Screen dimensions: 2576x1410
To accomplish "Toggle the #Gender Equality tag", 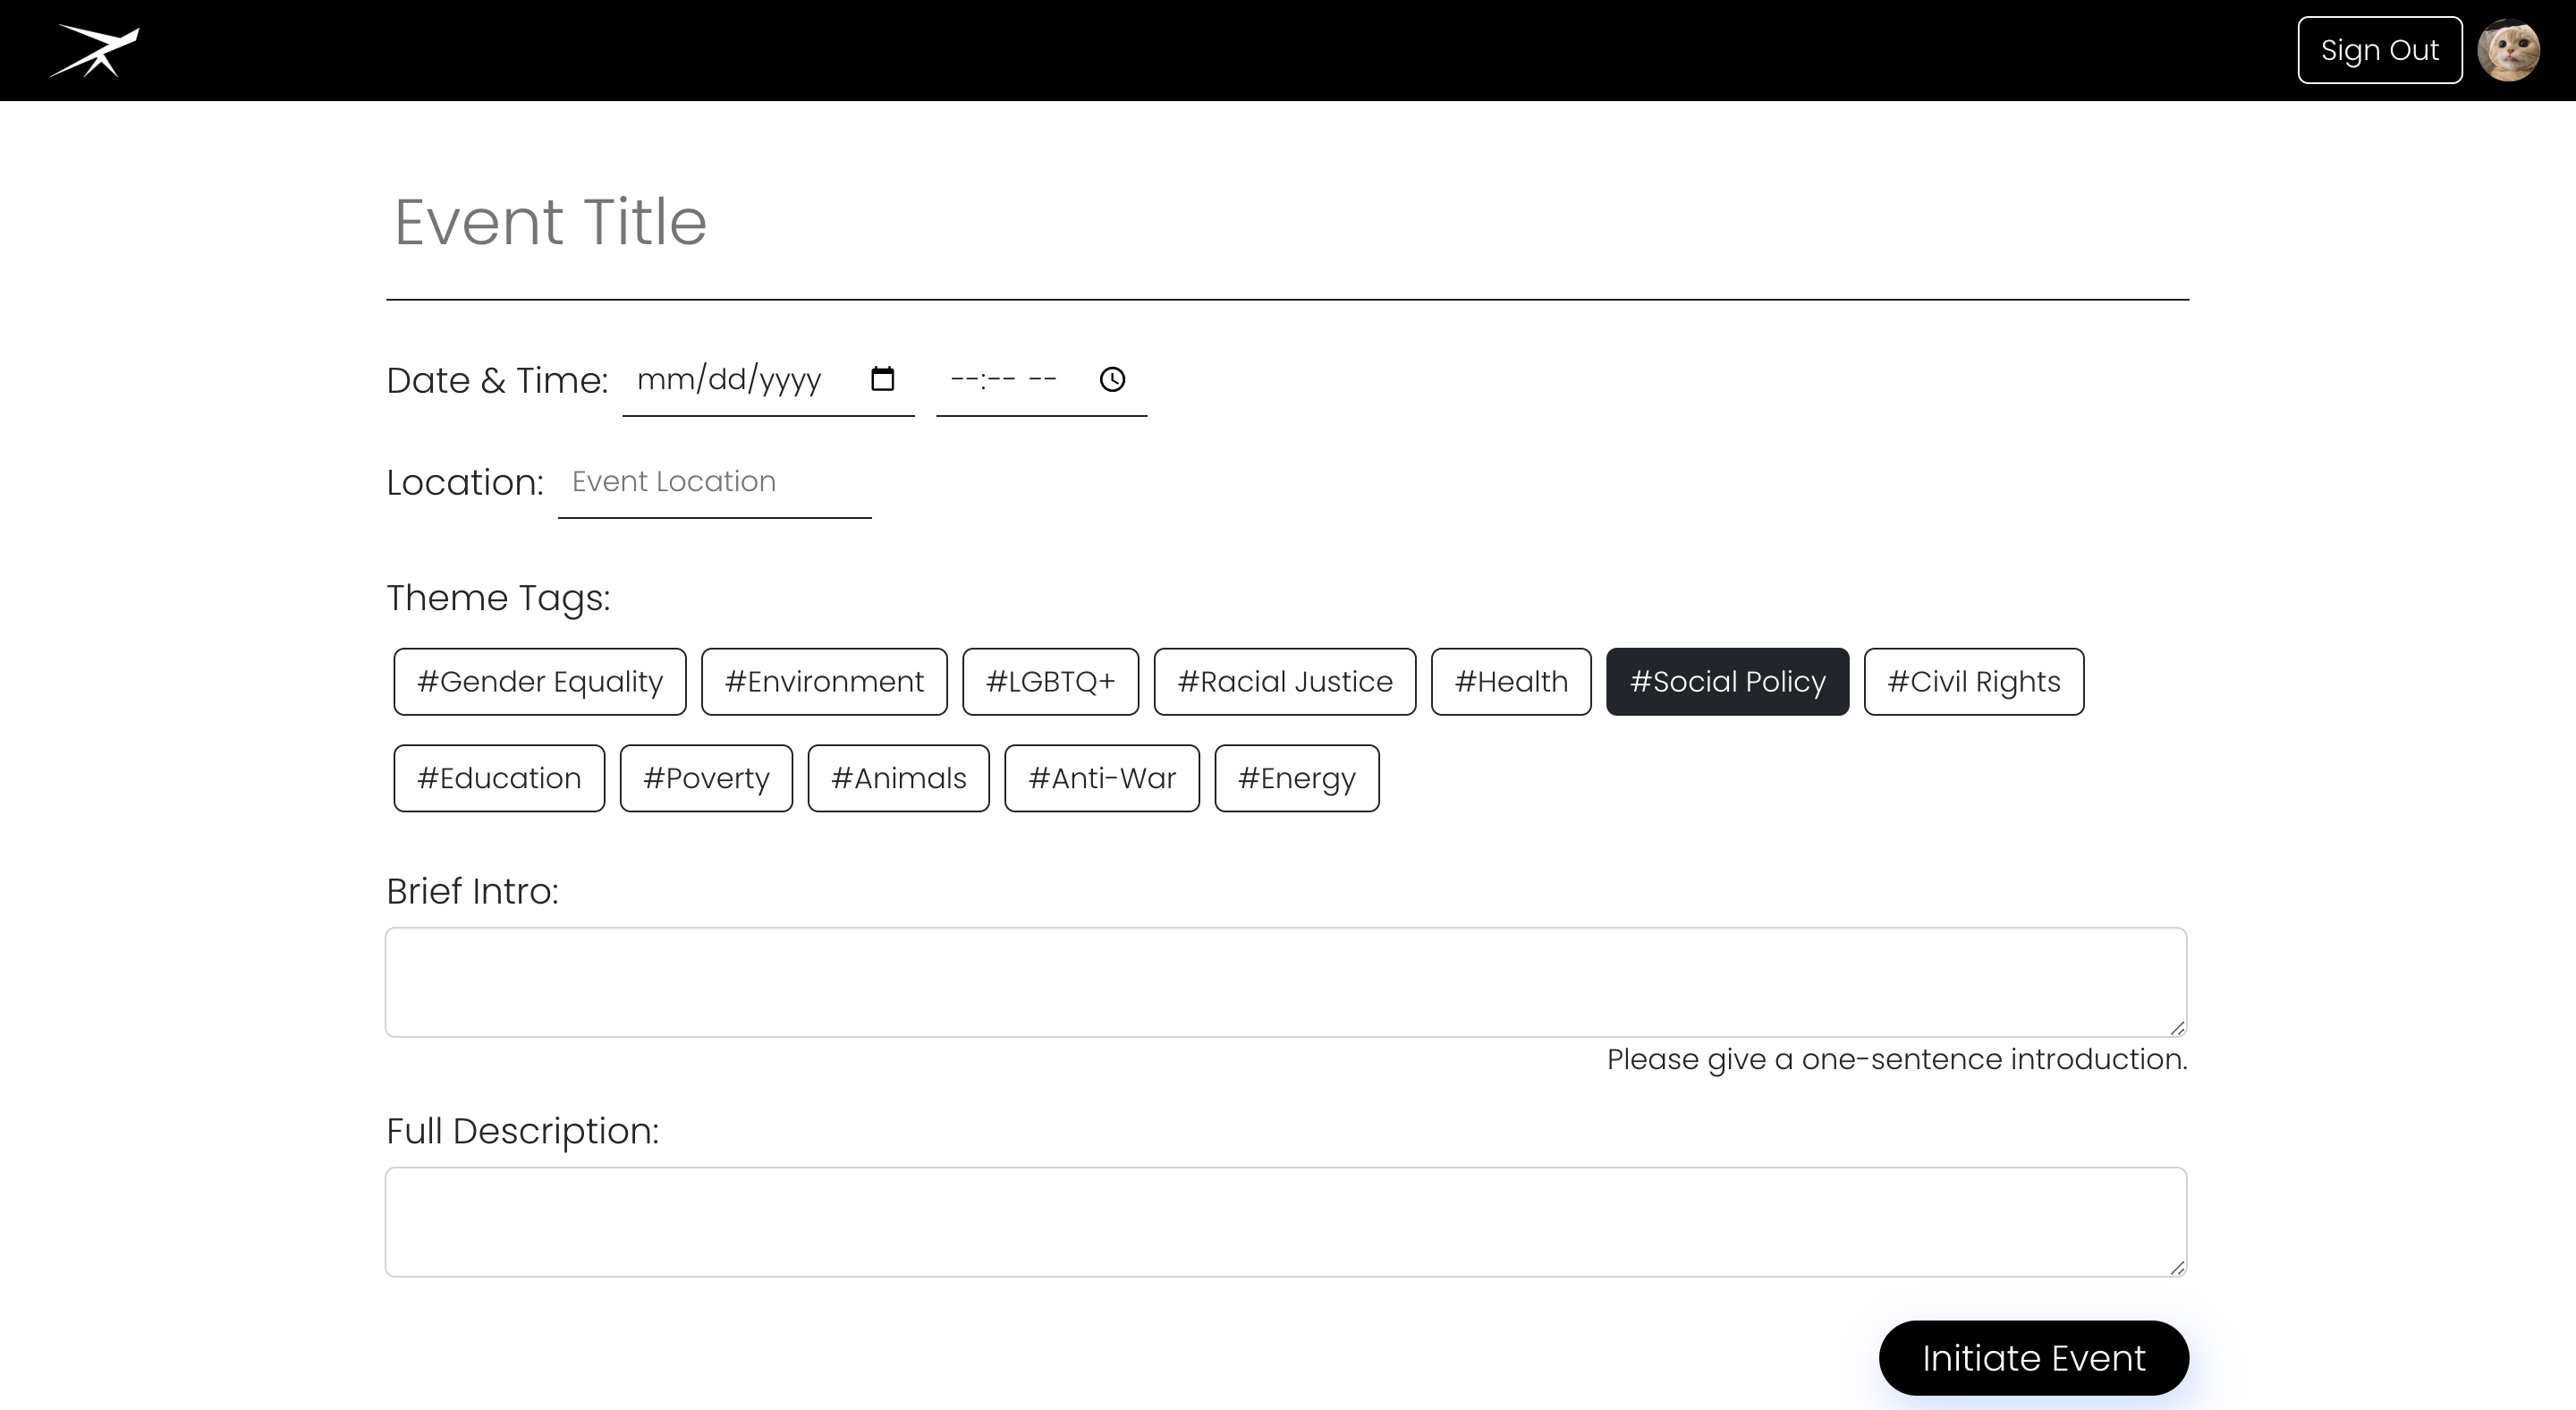I will point(539,682).
